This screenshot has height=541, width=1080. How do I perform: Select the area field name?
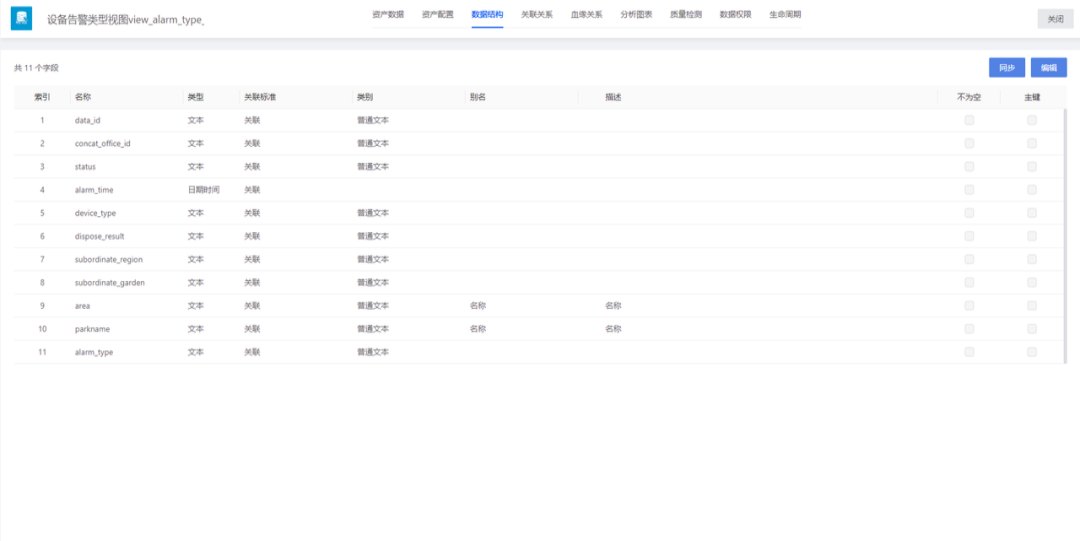[x=83, y=305]
